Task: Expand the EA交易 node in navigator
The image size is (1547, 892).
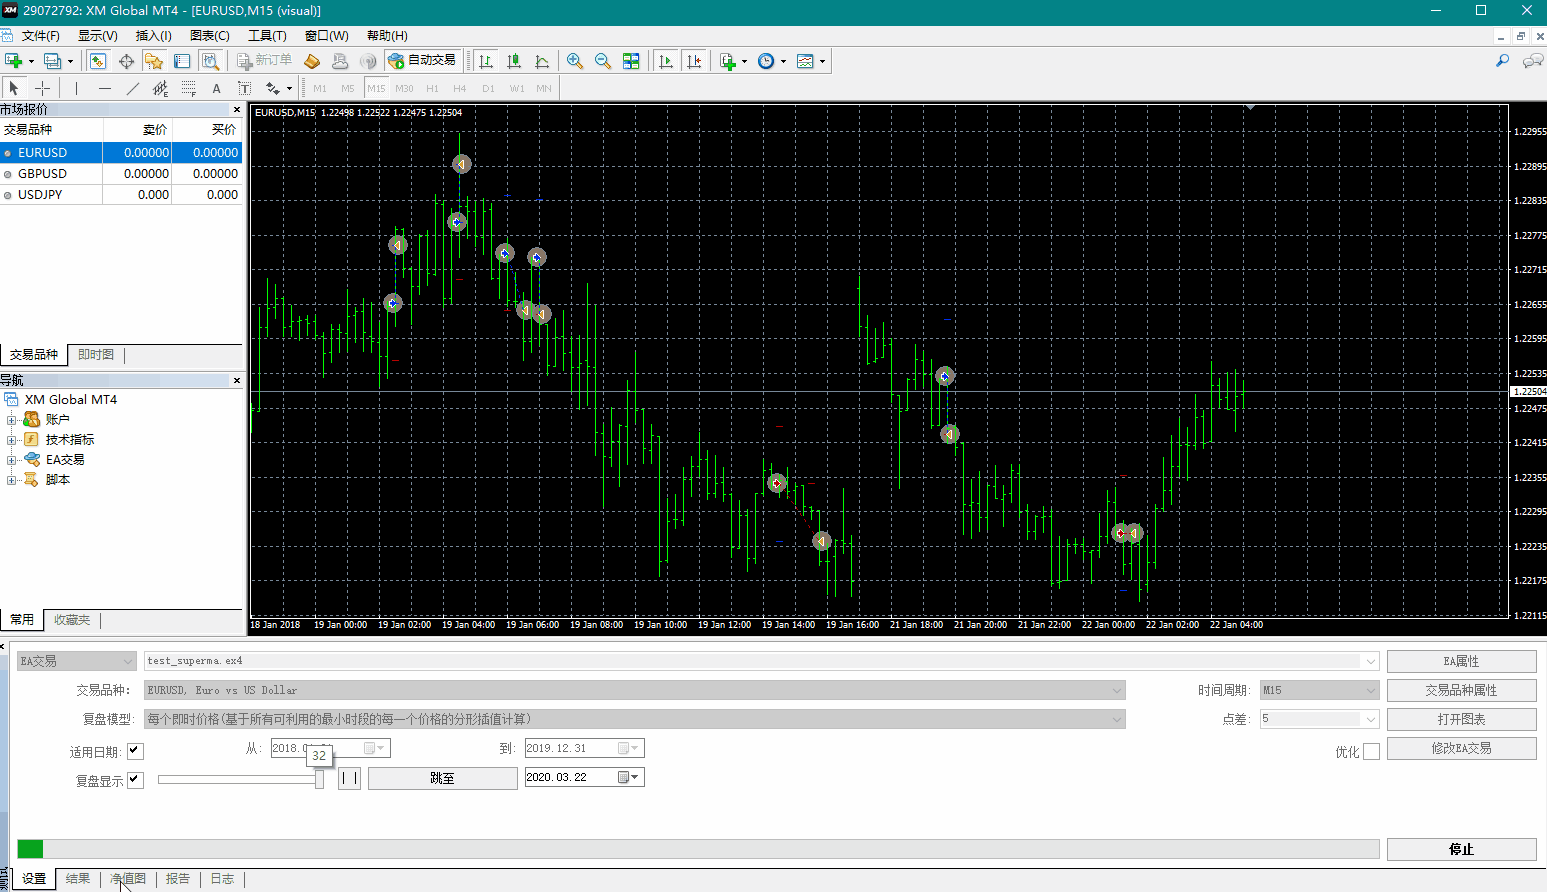Action: (x=11, y=460)
